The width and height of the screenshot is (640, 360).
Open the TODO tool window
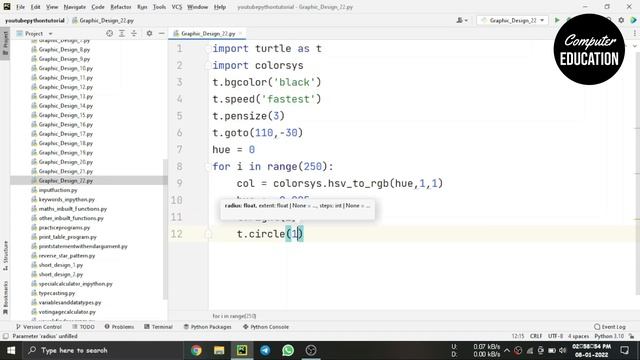click(x=83, y=327)
